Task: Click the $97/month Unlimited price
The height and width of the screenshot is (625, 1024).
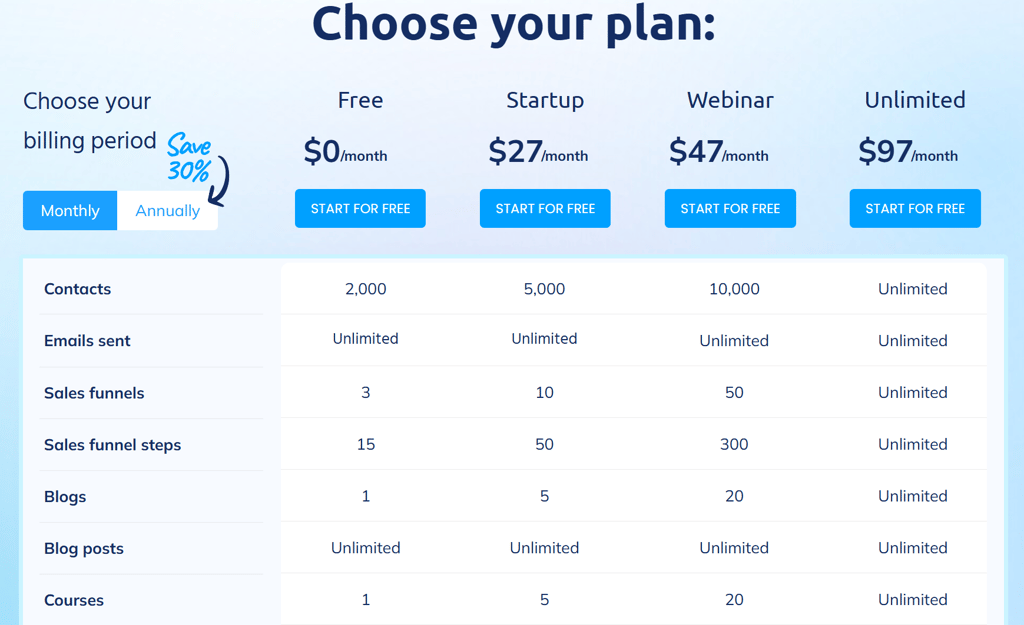Action: click(908, 152)
